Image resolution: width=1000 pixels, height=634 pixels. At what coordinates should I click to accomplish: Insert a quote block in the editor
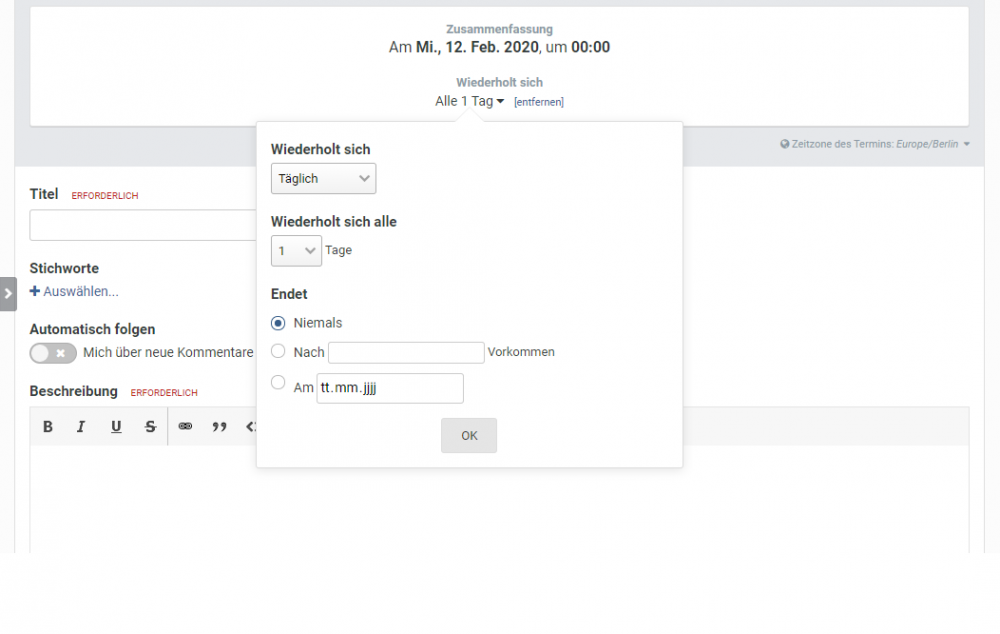220,426
